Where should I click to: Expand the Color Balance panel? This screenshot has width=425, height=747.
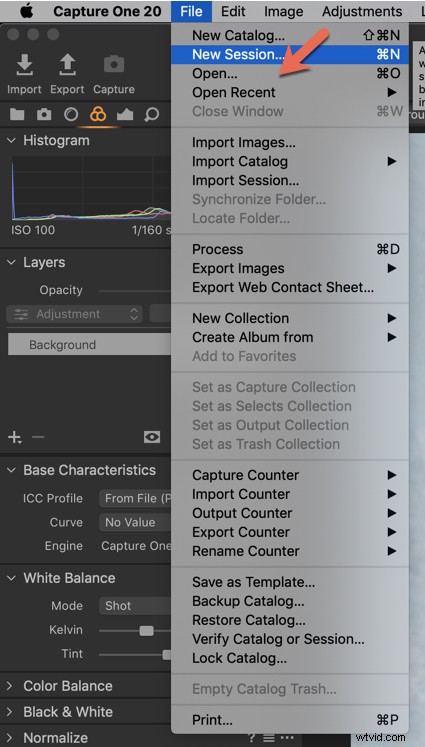pos(10,686)
